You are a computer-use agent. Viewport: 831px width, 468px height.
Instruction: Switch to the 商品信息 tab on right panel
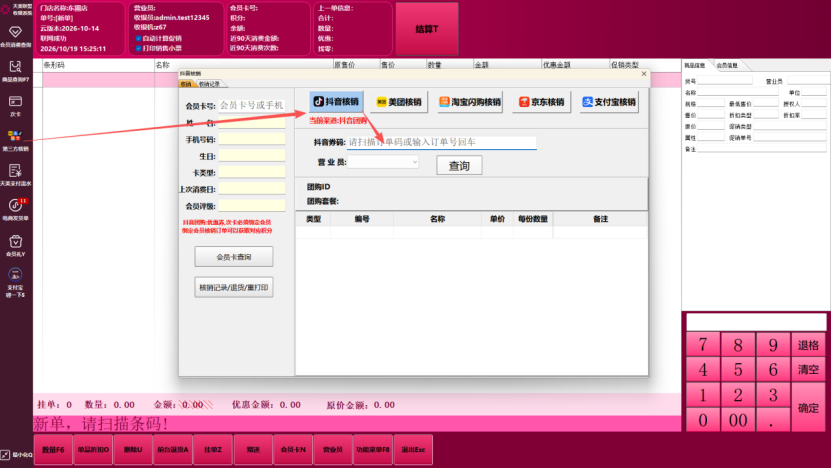pos(695,65)
